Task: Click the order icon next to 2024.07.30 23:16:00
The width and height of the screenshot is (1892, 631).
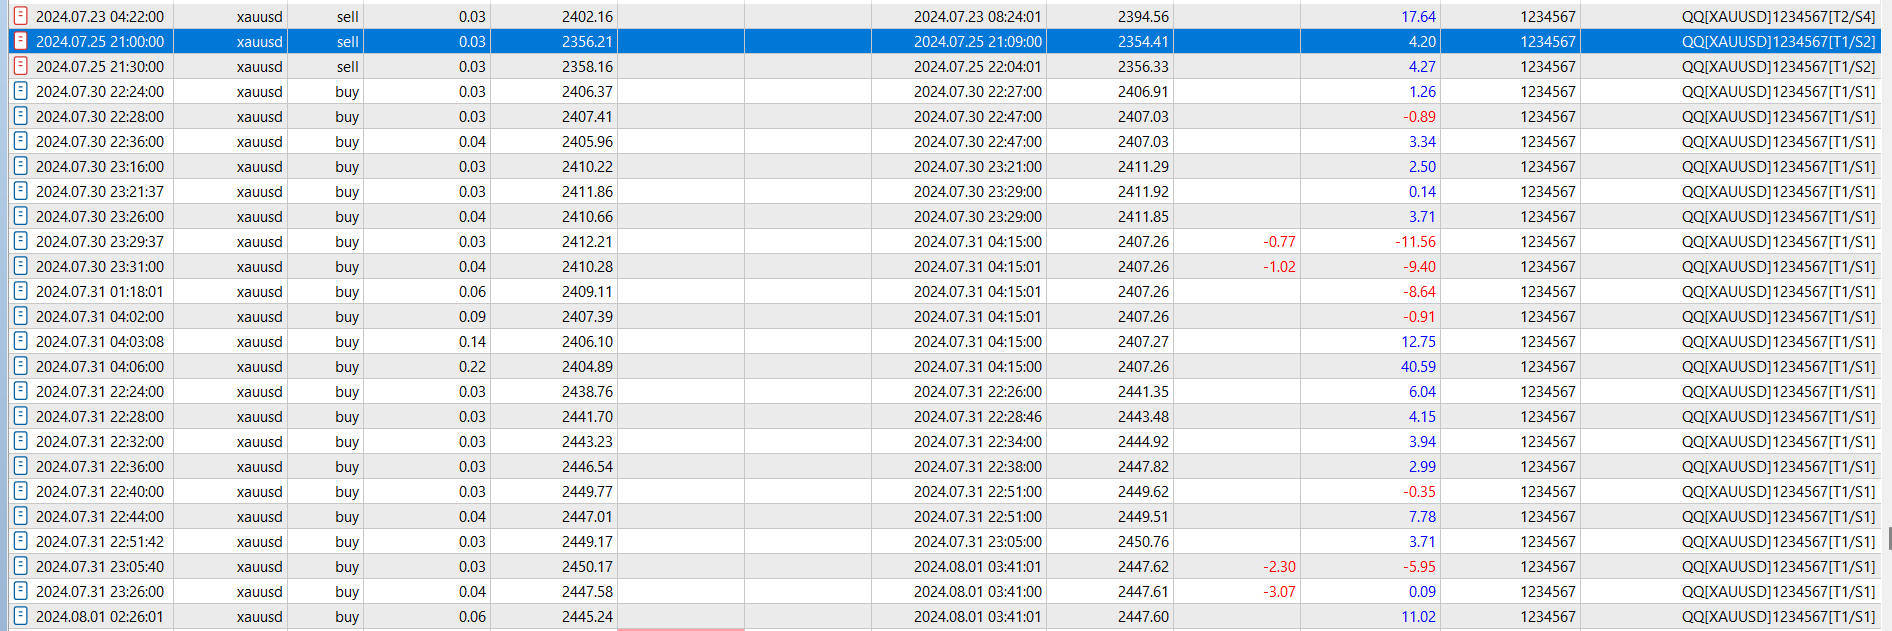Action: [20, 166]
